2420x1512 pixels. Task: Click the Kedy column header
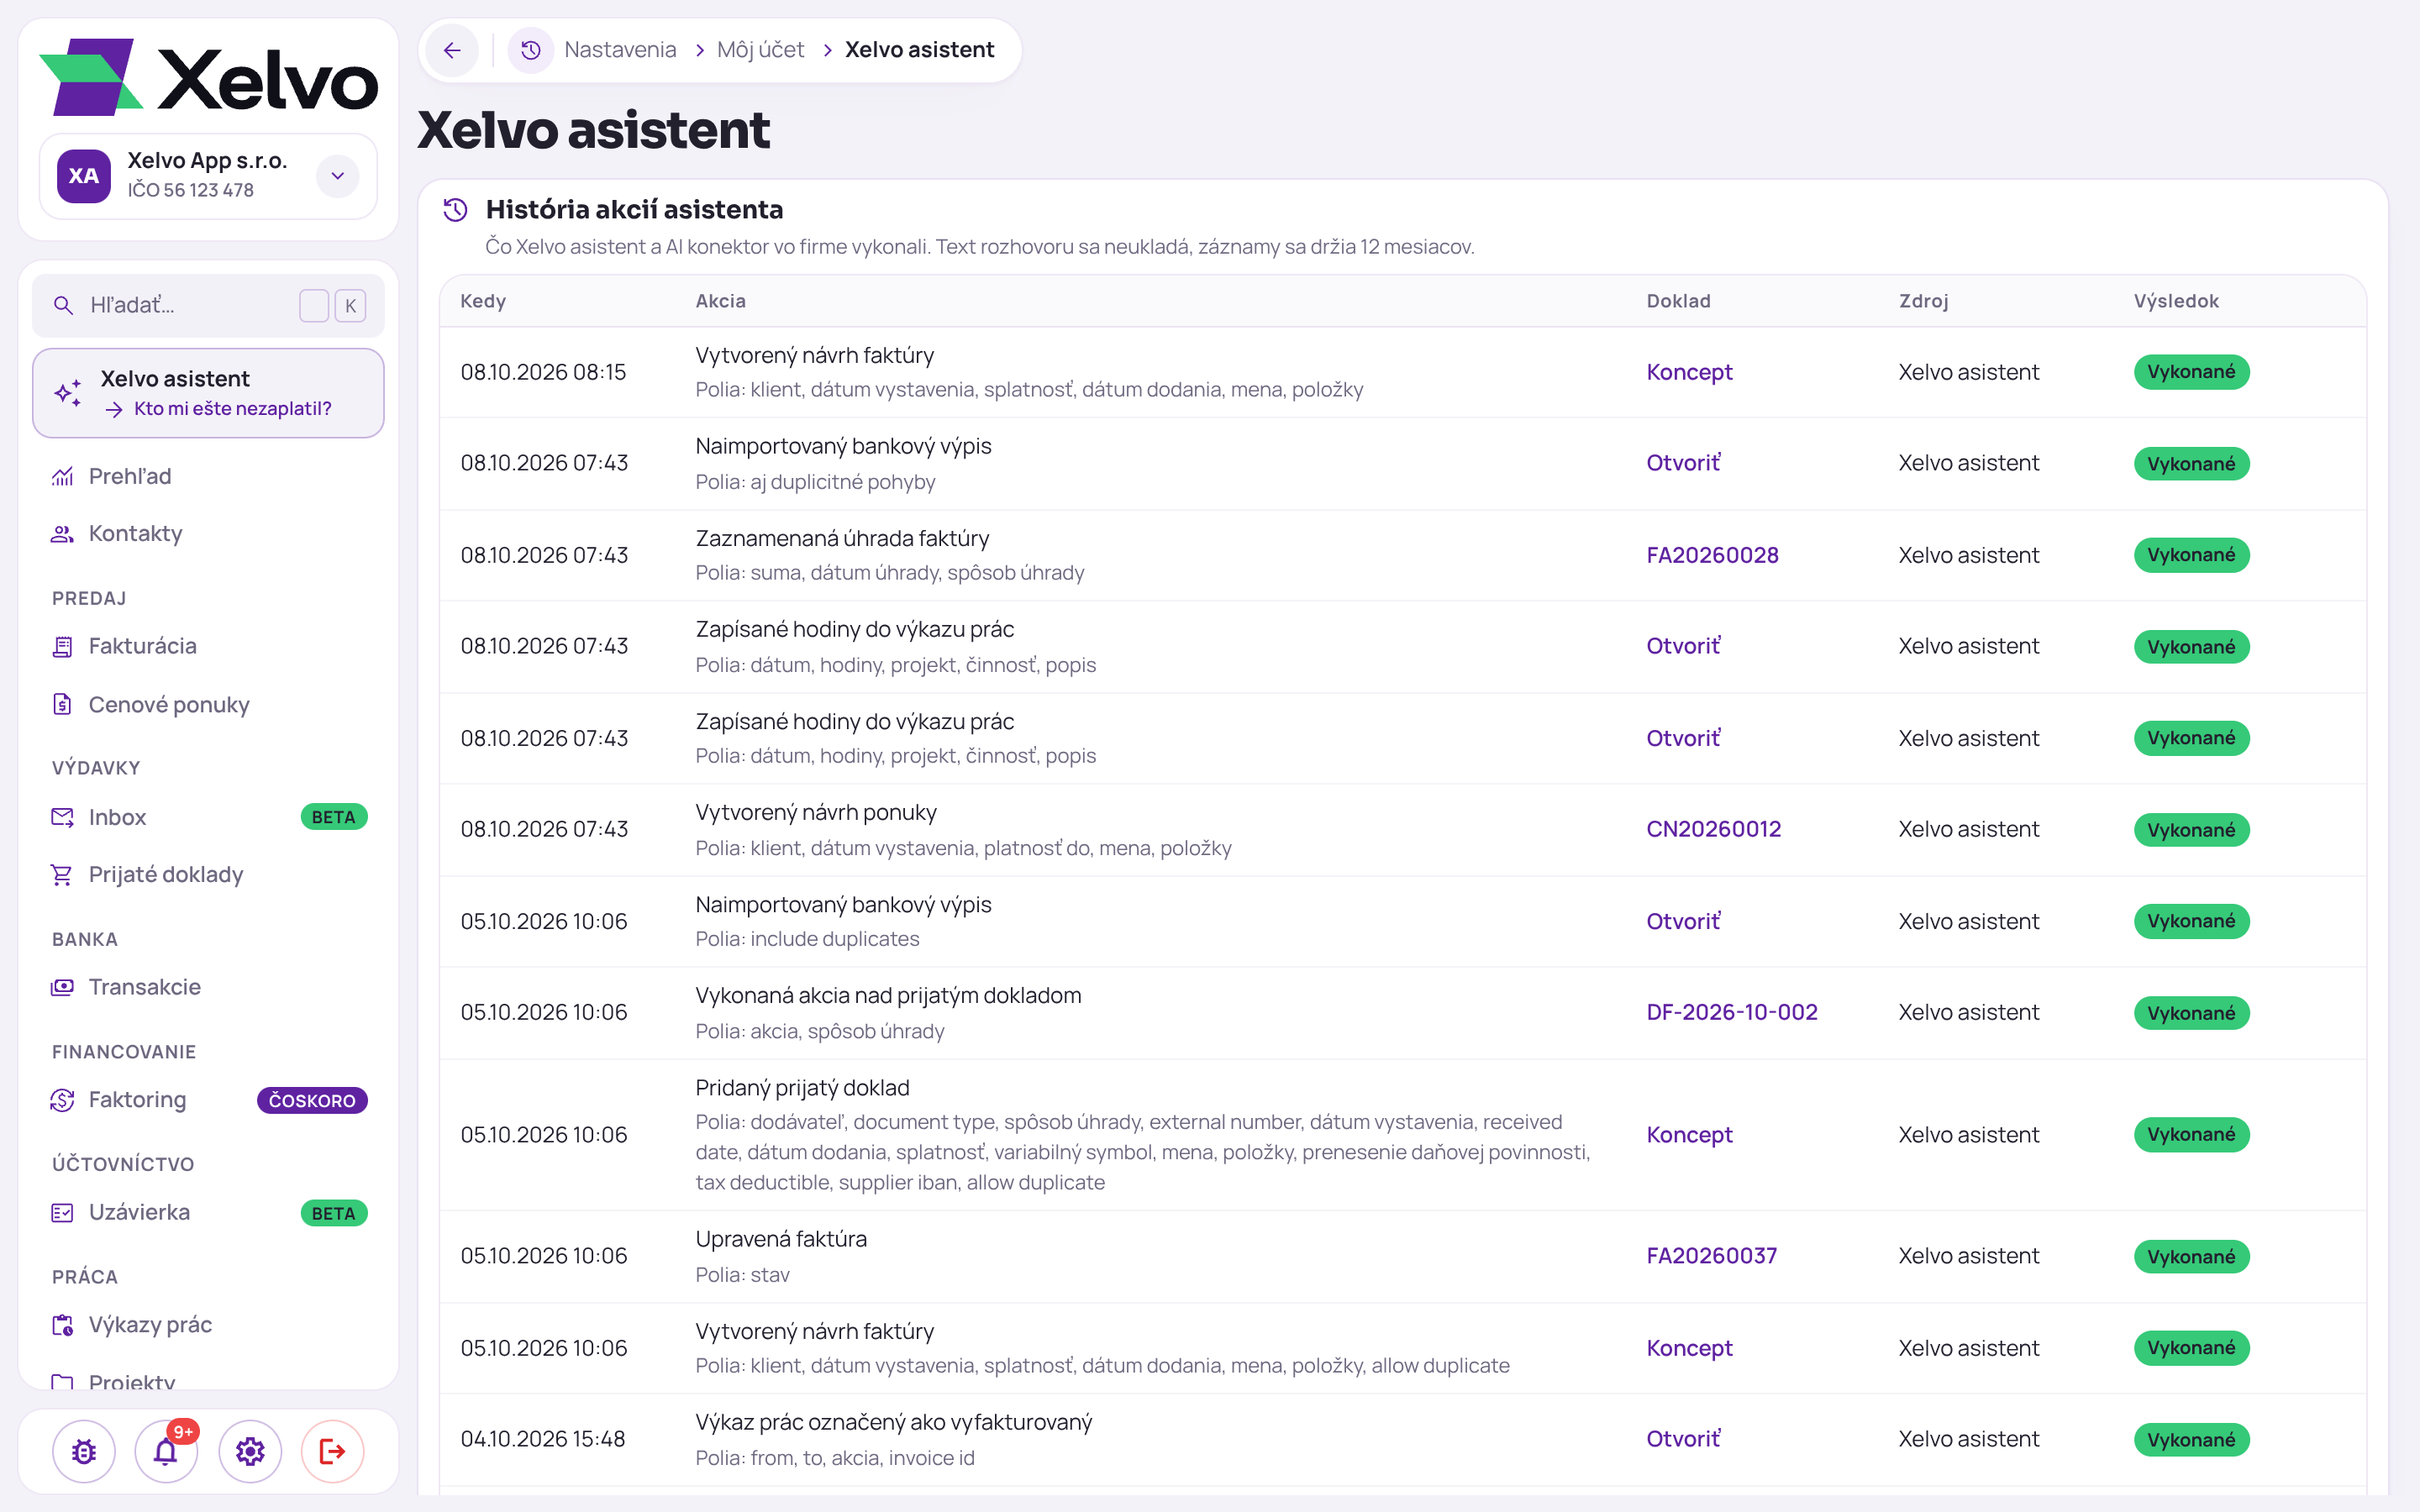[483, 301]
